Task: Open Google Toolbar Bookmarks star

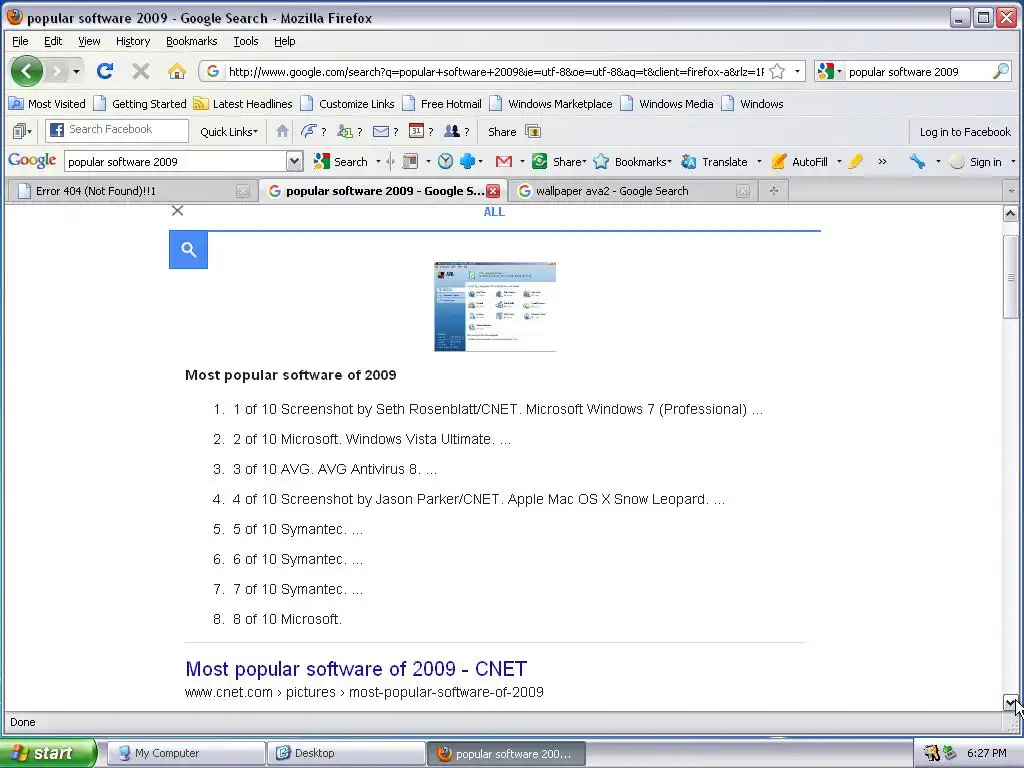Action: (x=601, y=161)
